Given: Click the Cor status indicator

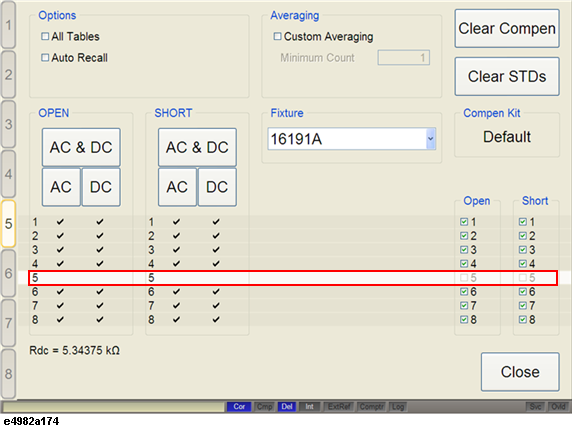Looking at the screenshot, I should (x=239, y=406).
